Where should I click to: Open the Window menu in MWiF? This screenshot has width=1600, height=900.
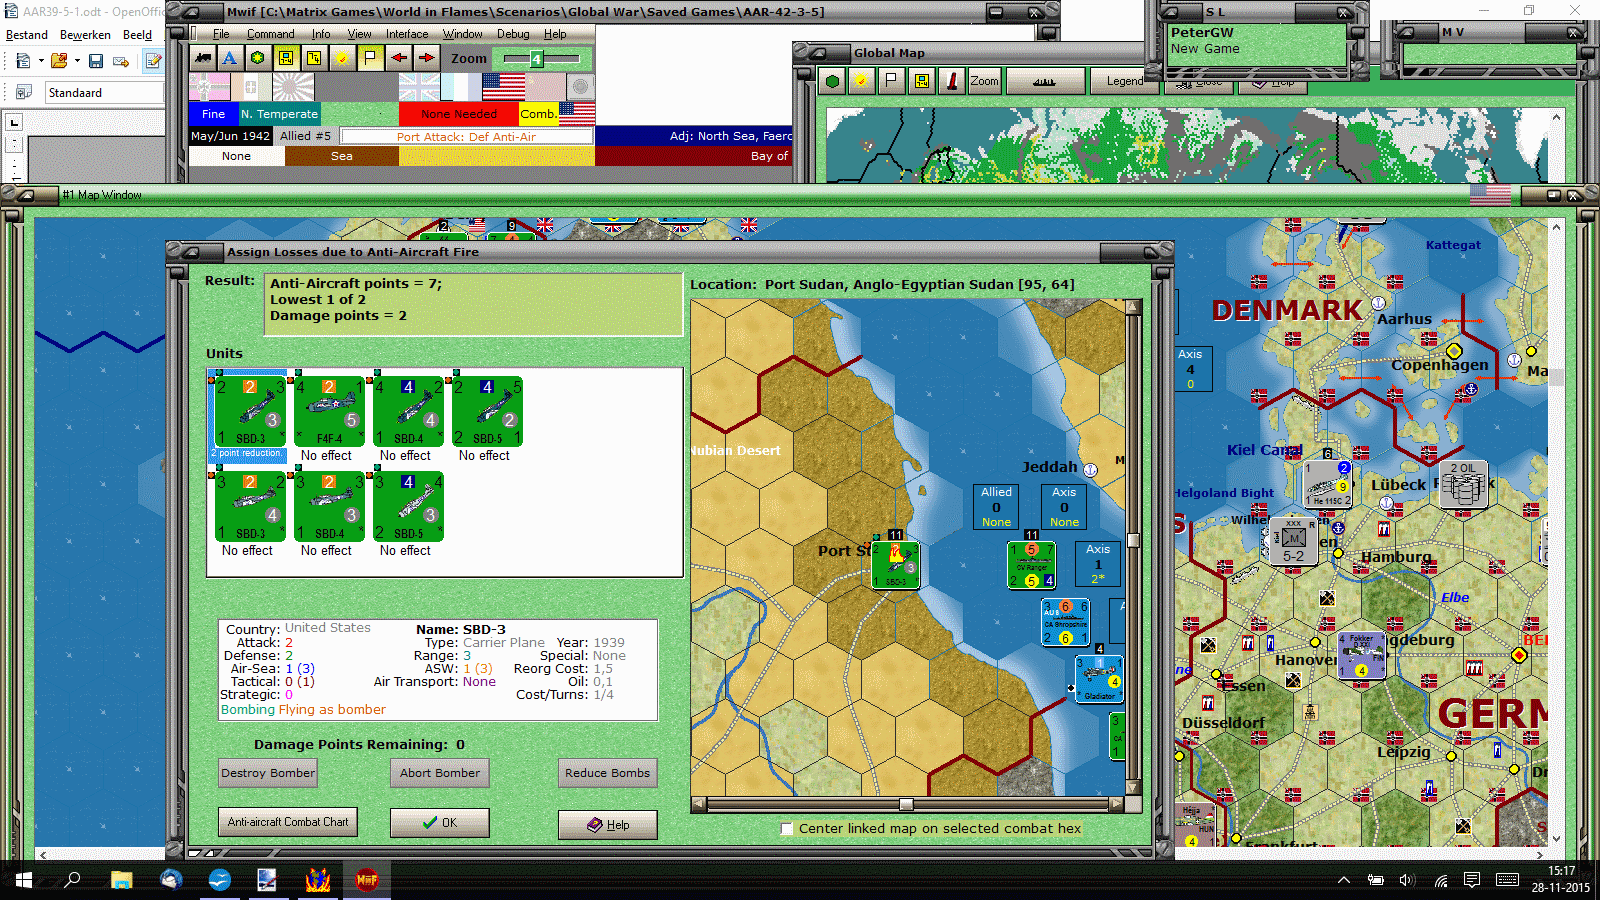tap(463, 34)
